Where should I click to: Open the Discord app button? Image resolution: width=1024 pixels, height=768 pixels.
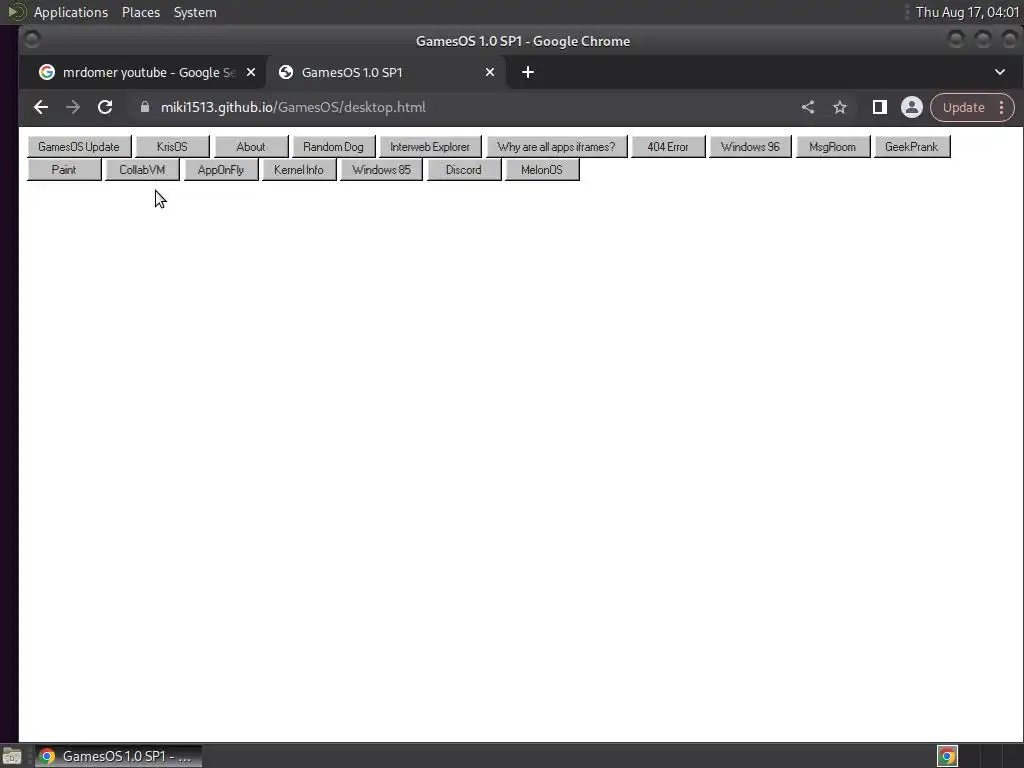[464, 170]
